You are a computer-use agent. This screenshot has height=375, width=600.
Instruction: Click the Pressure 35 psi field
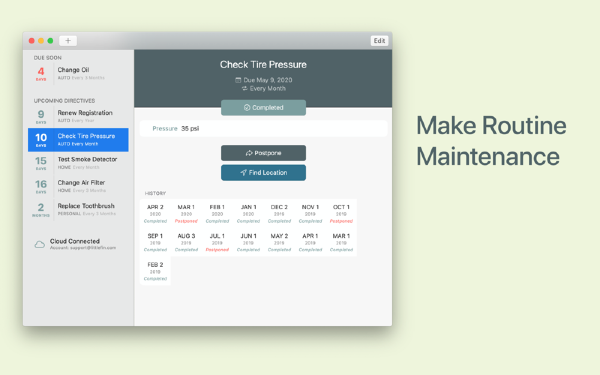(263, 129)
